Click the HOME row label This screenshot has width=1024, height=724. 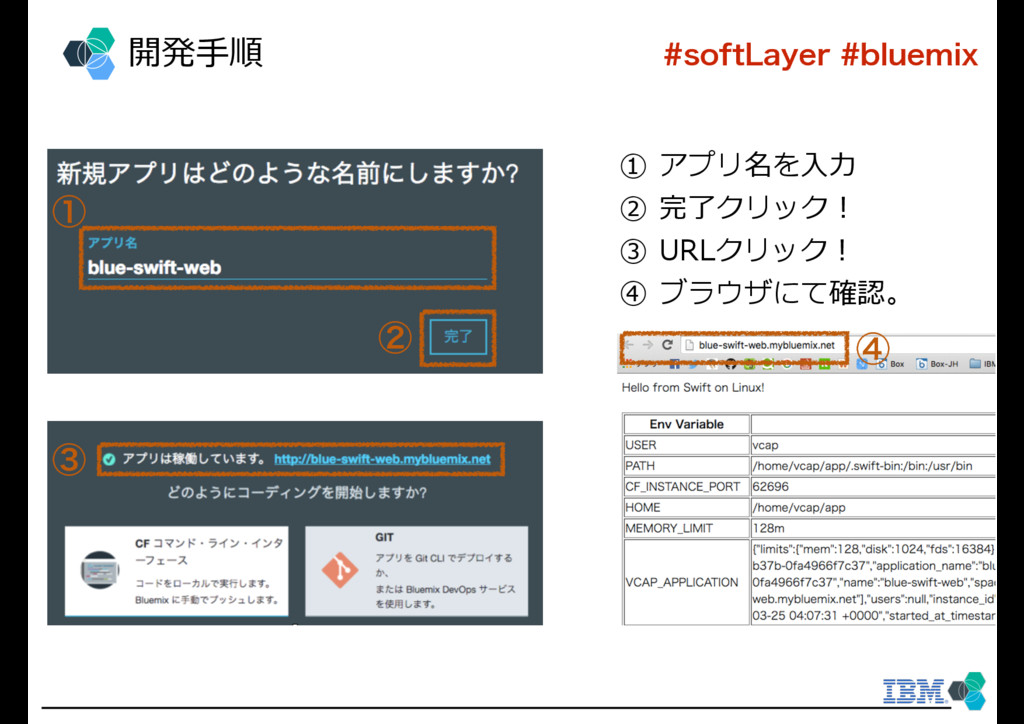643,508
